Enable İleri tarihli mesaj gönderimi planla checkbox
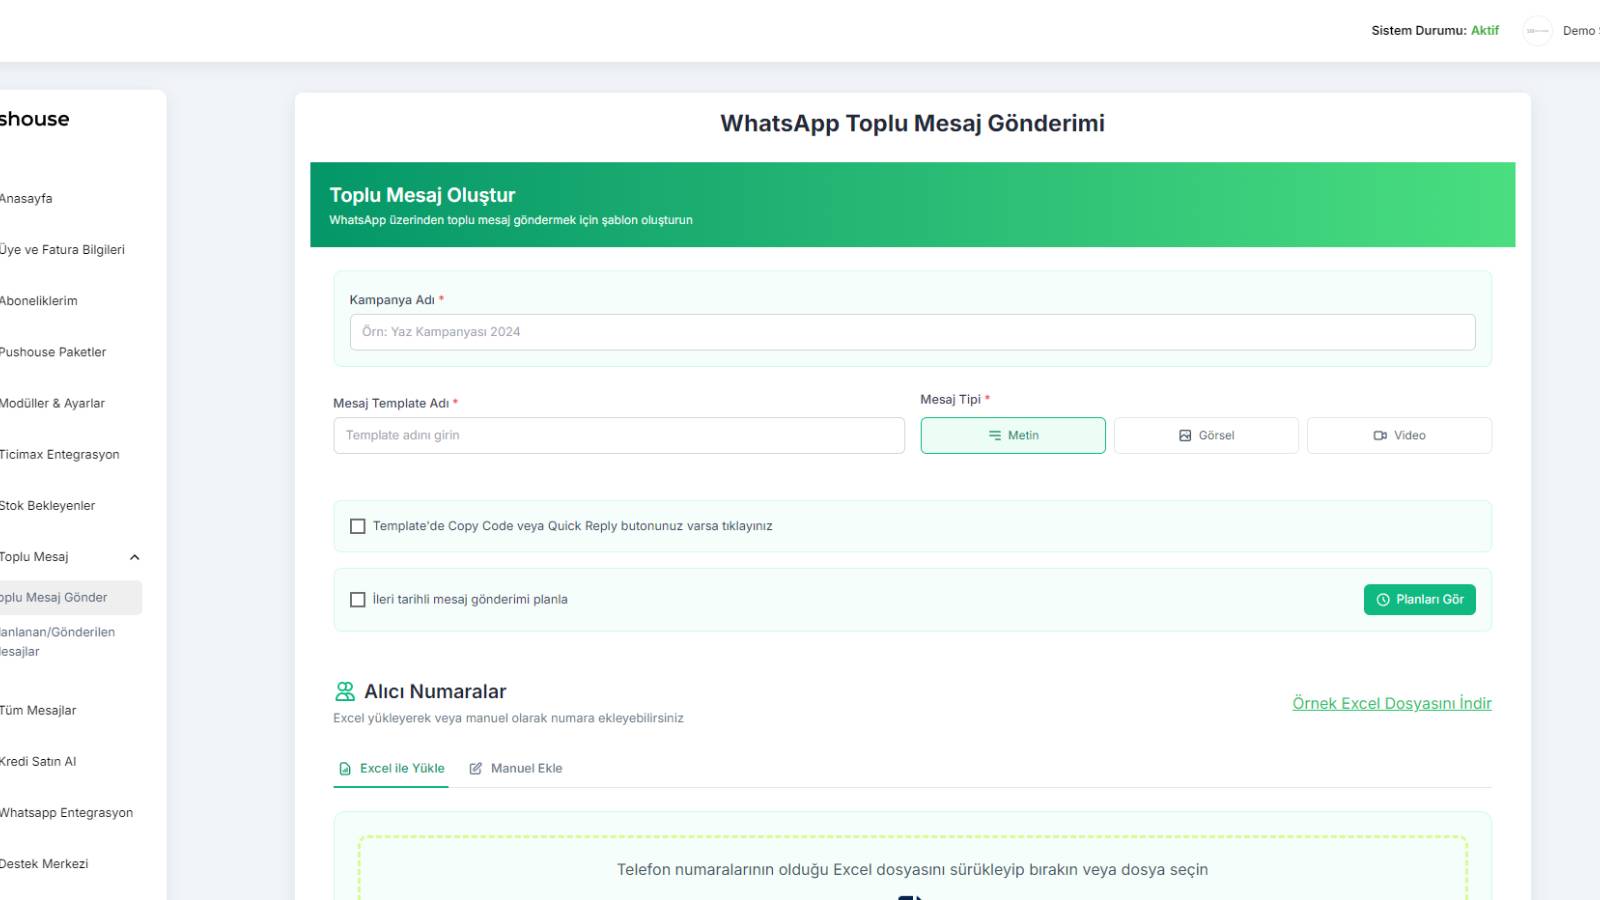Screen dimensions: 1600x900 357,600
